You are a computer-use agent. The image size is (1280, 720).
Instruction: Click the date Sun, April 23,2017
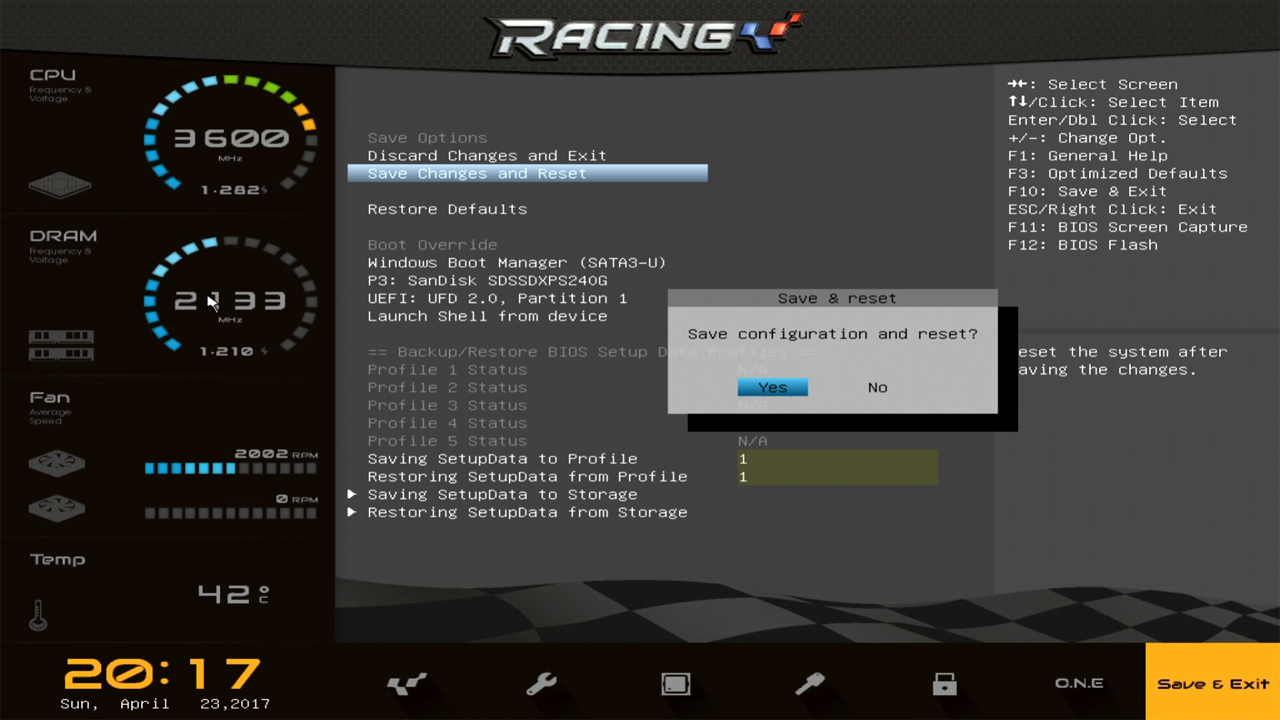pos(165,704)
